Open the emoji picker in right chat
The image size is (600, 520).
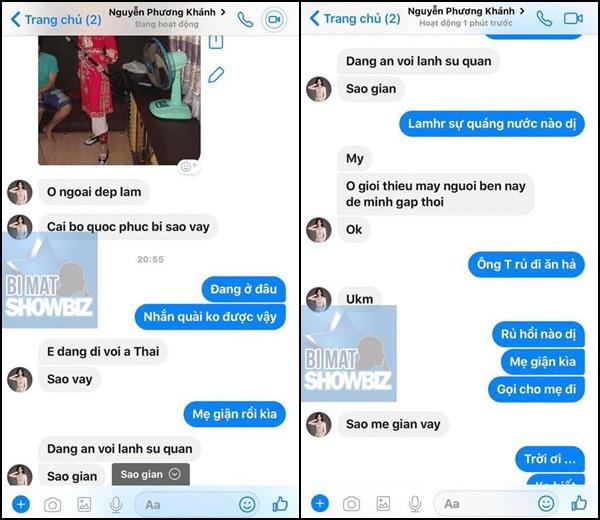tap(546, 503)
